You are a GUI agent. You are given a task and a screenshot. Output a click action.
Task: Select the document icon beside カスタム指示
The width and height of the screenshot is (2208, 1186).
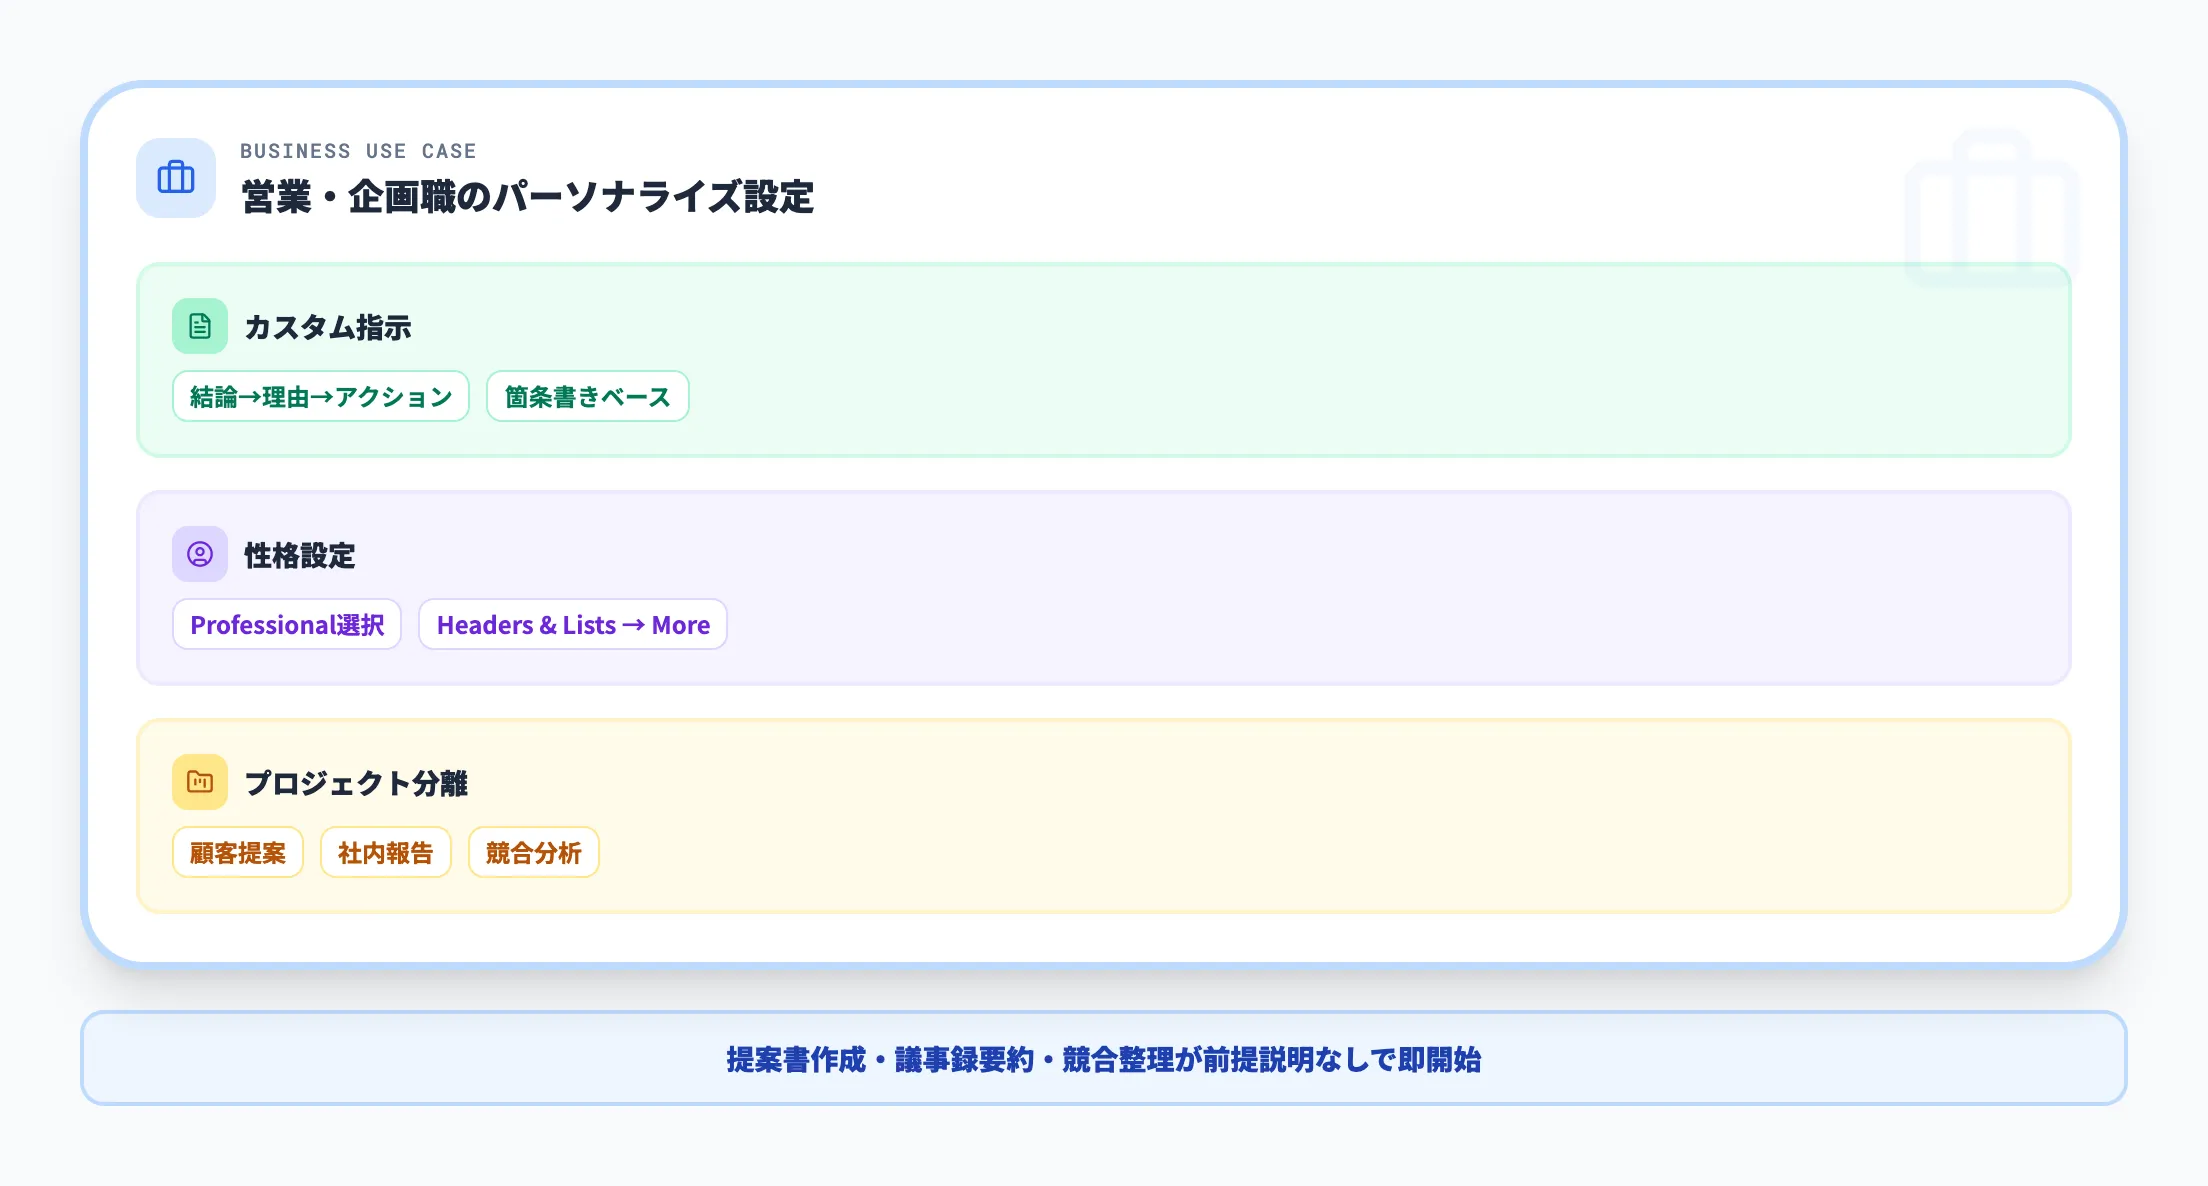[199, 326]
